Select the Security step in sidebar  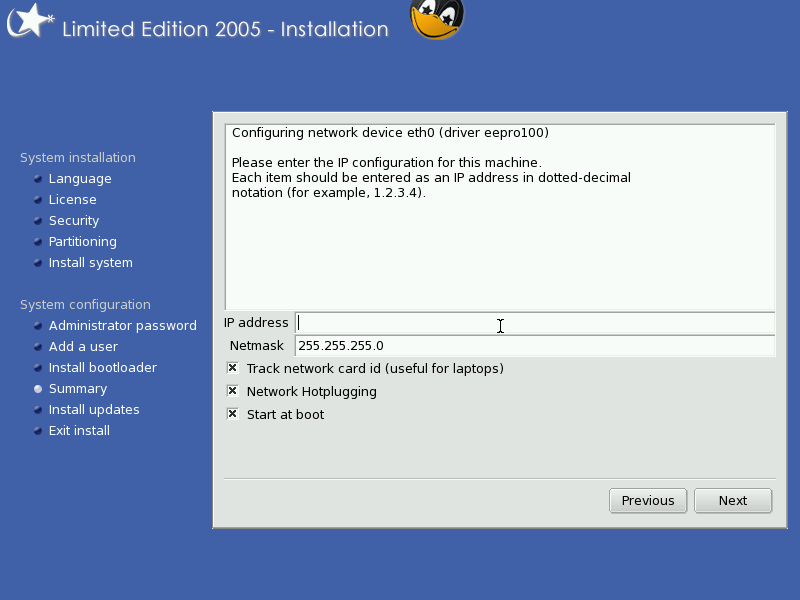pos(74,221)
